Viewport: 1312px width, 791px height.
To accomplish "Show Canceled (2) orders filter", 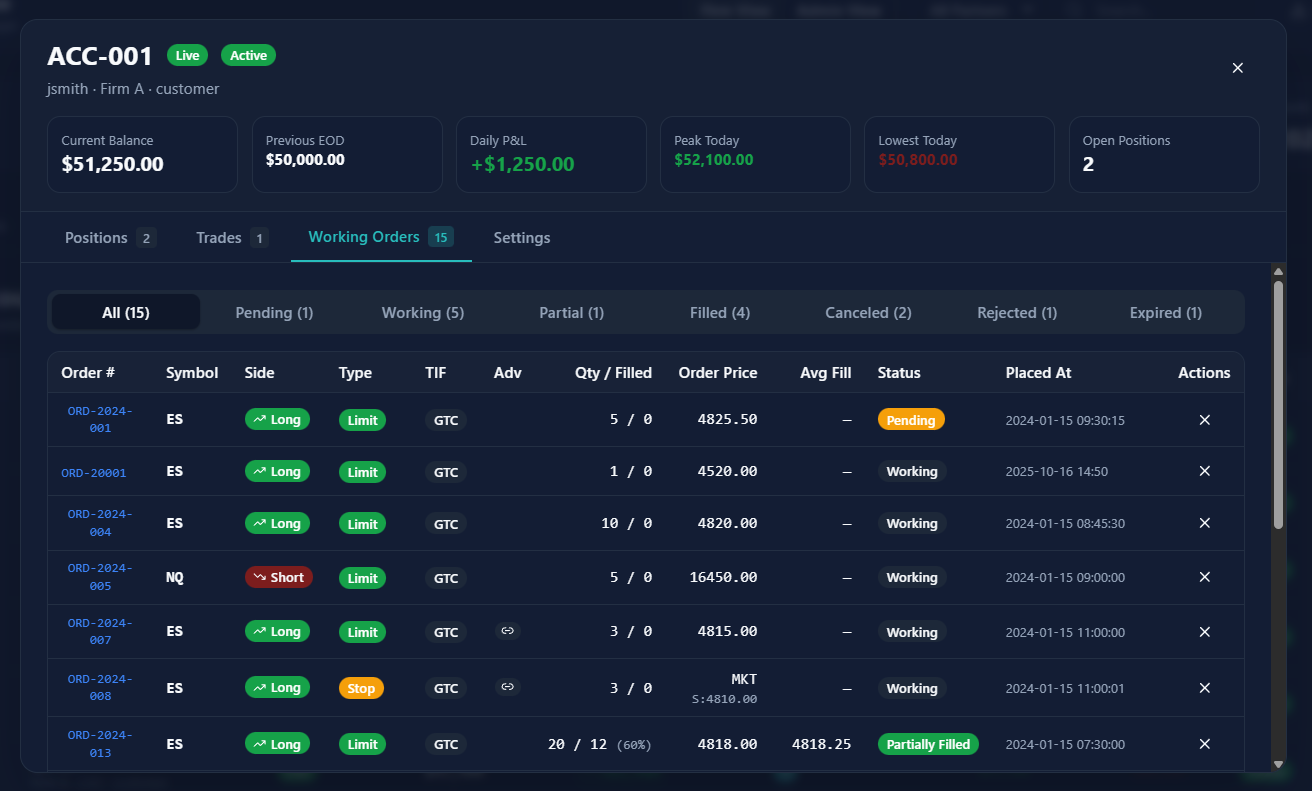I will 868,313.
